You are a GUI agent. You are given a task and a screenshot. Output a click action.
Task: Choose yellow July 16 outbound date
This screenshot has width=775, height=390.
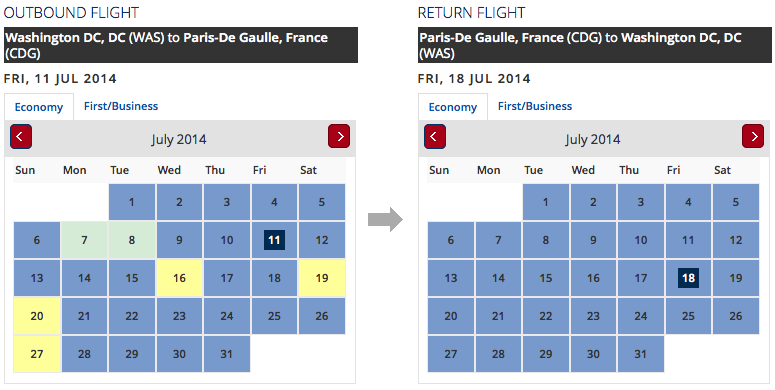(179, 278)
